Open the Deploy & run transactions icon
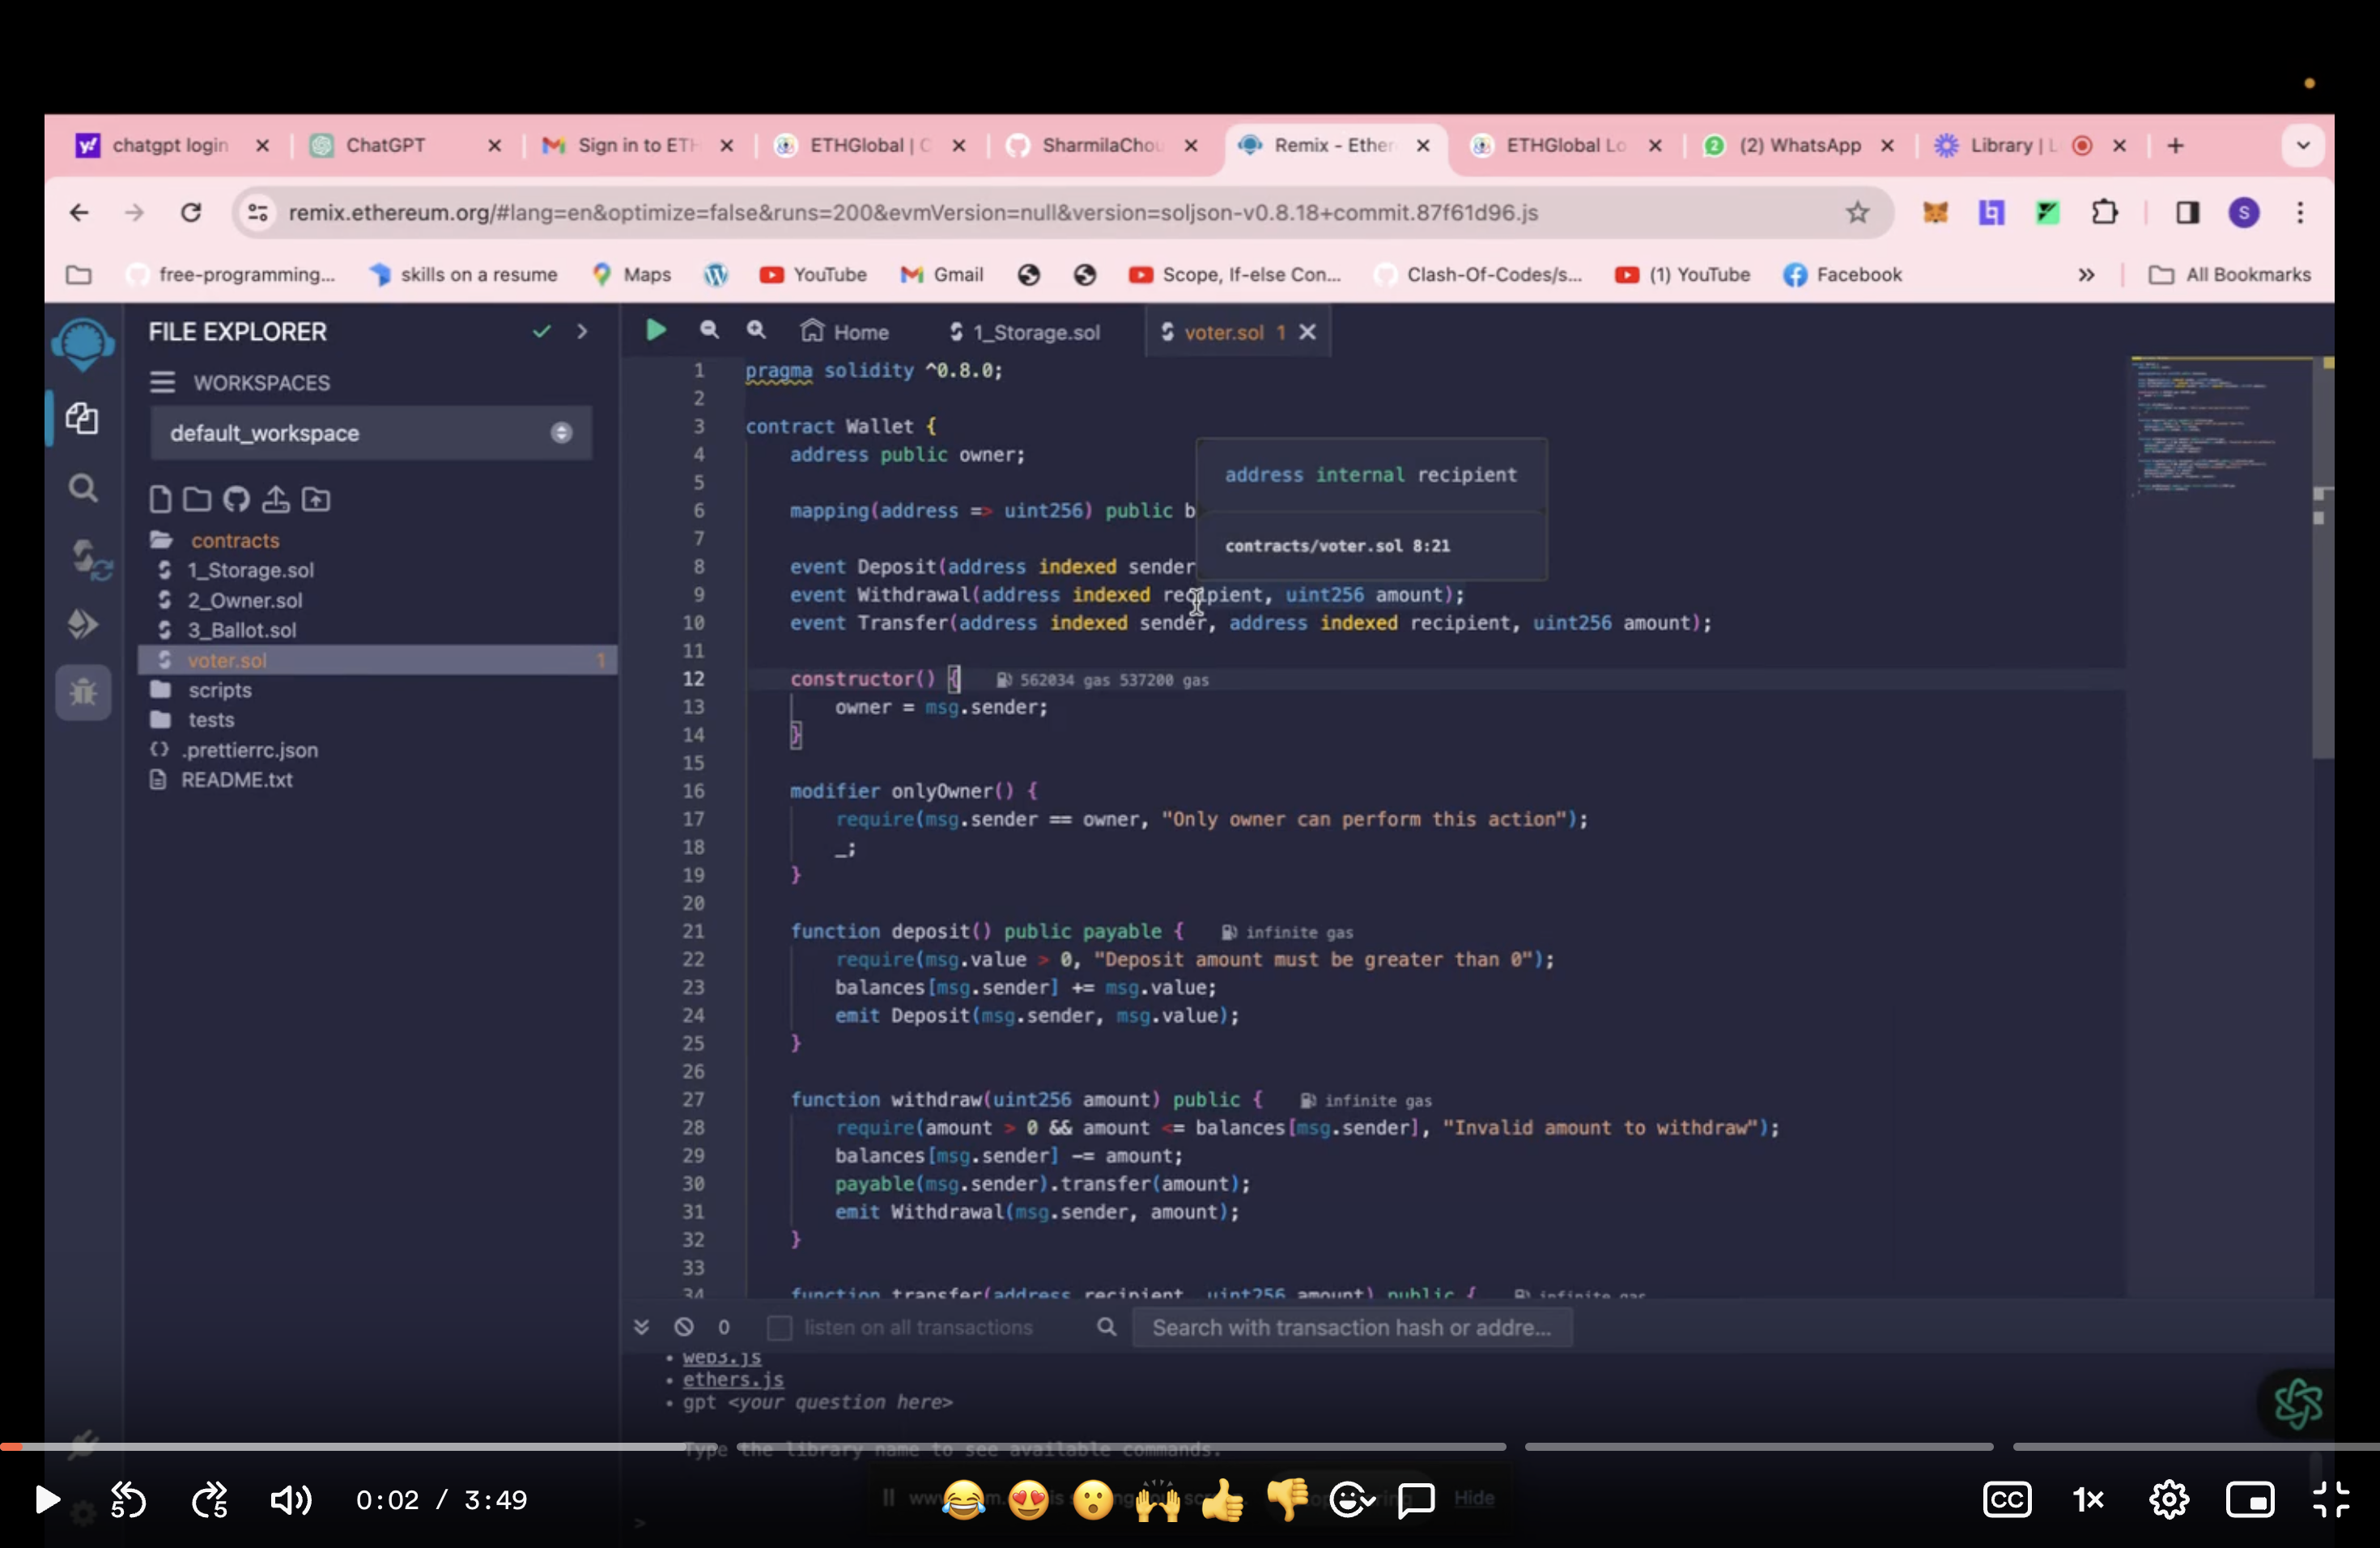2380x1548 pixels. [x=83, y=624]
